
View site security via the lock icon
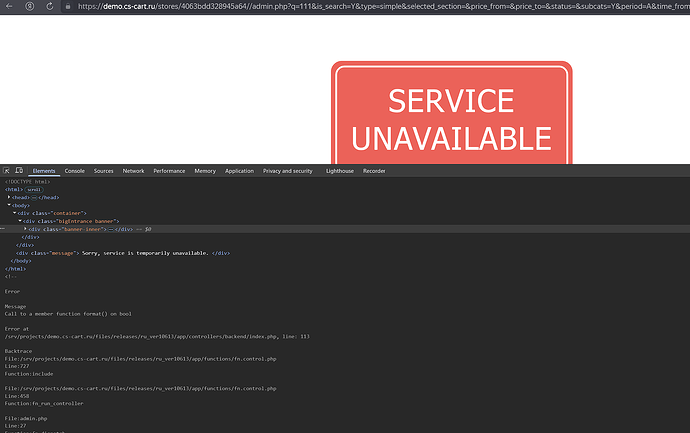68,6
